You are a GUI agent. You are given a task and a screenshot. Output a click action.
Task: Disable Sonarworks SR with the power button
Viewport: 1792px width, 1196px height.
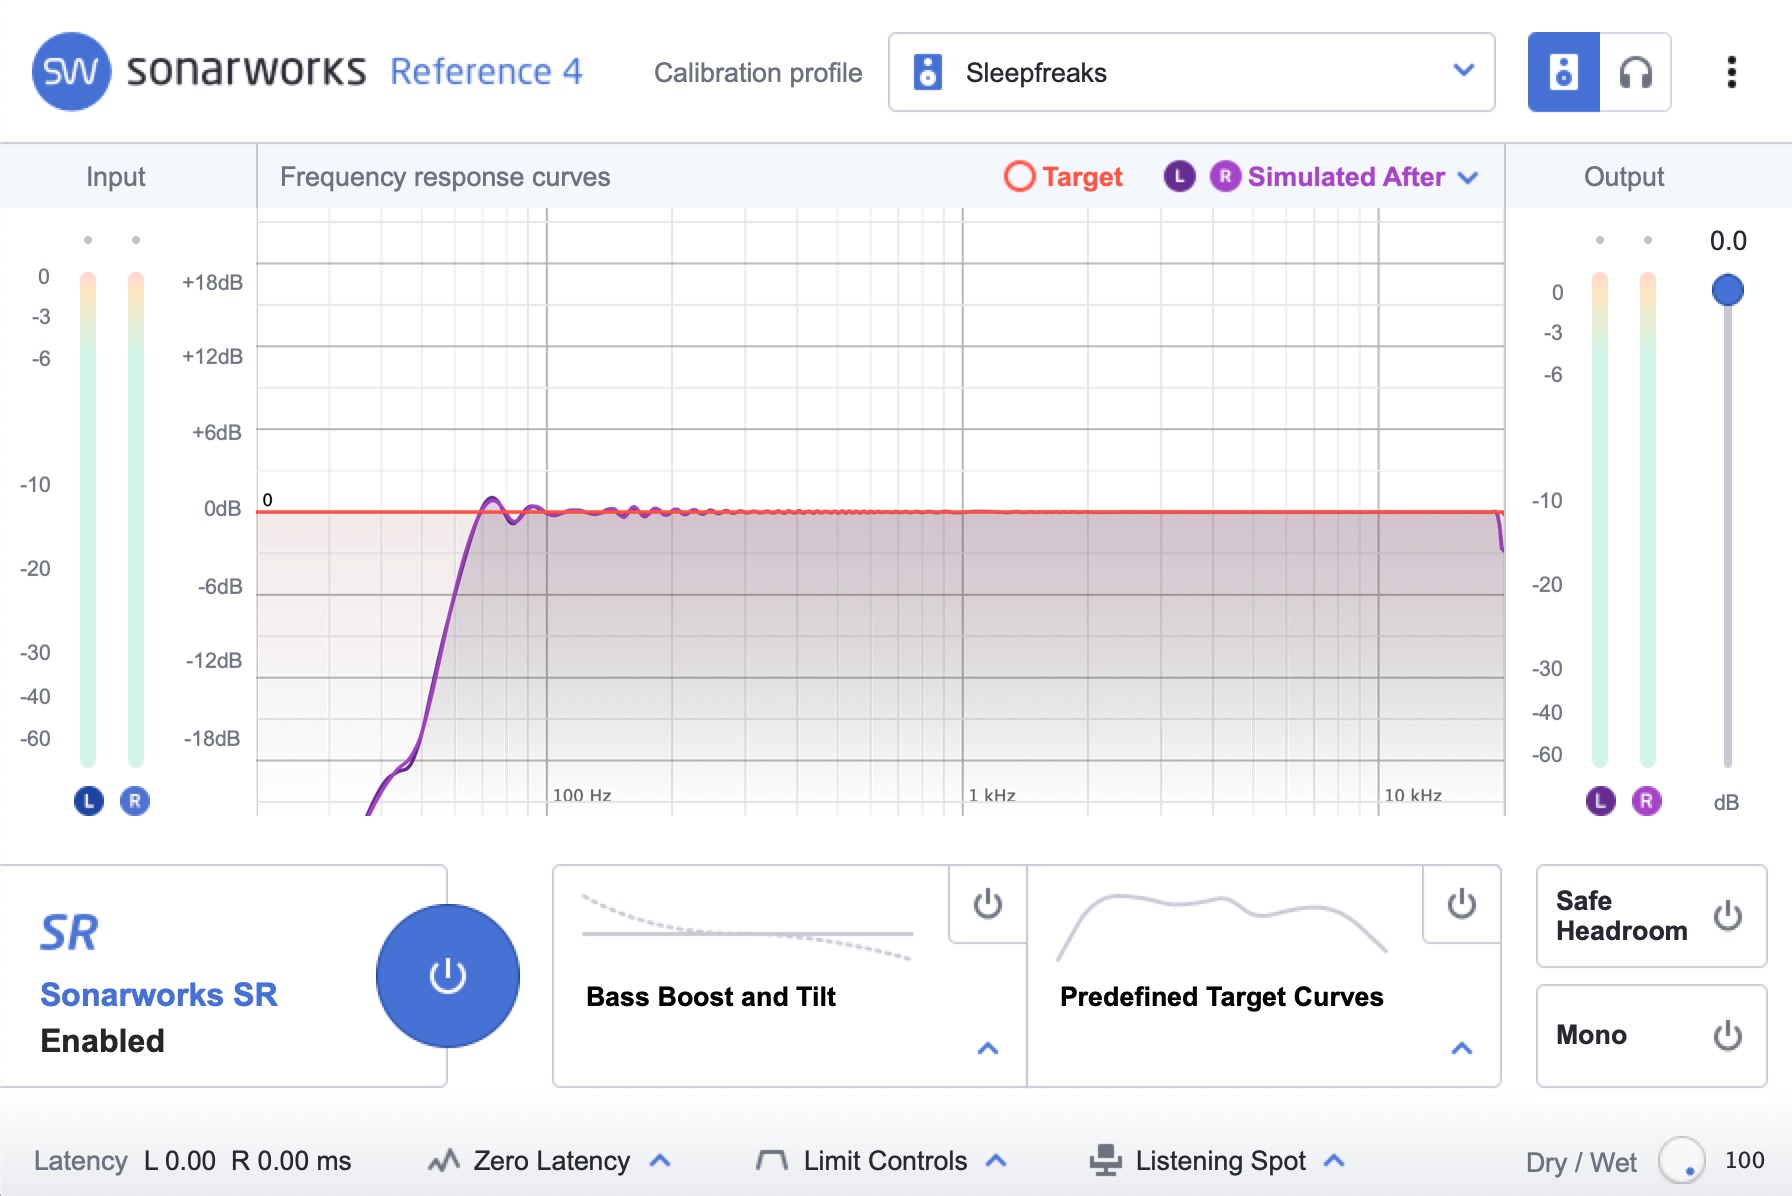pos(447,976)
